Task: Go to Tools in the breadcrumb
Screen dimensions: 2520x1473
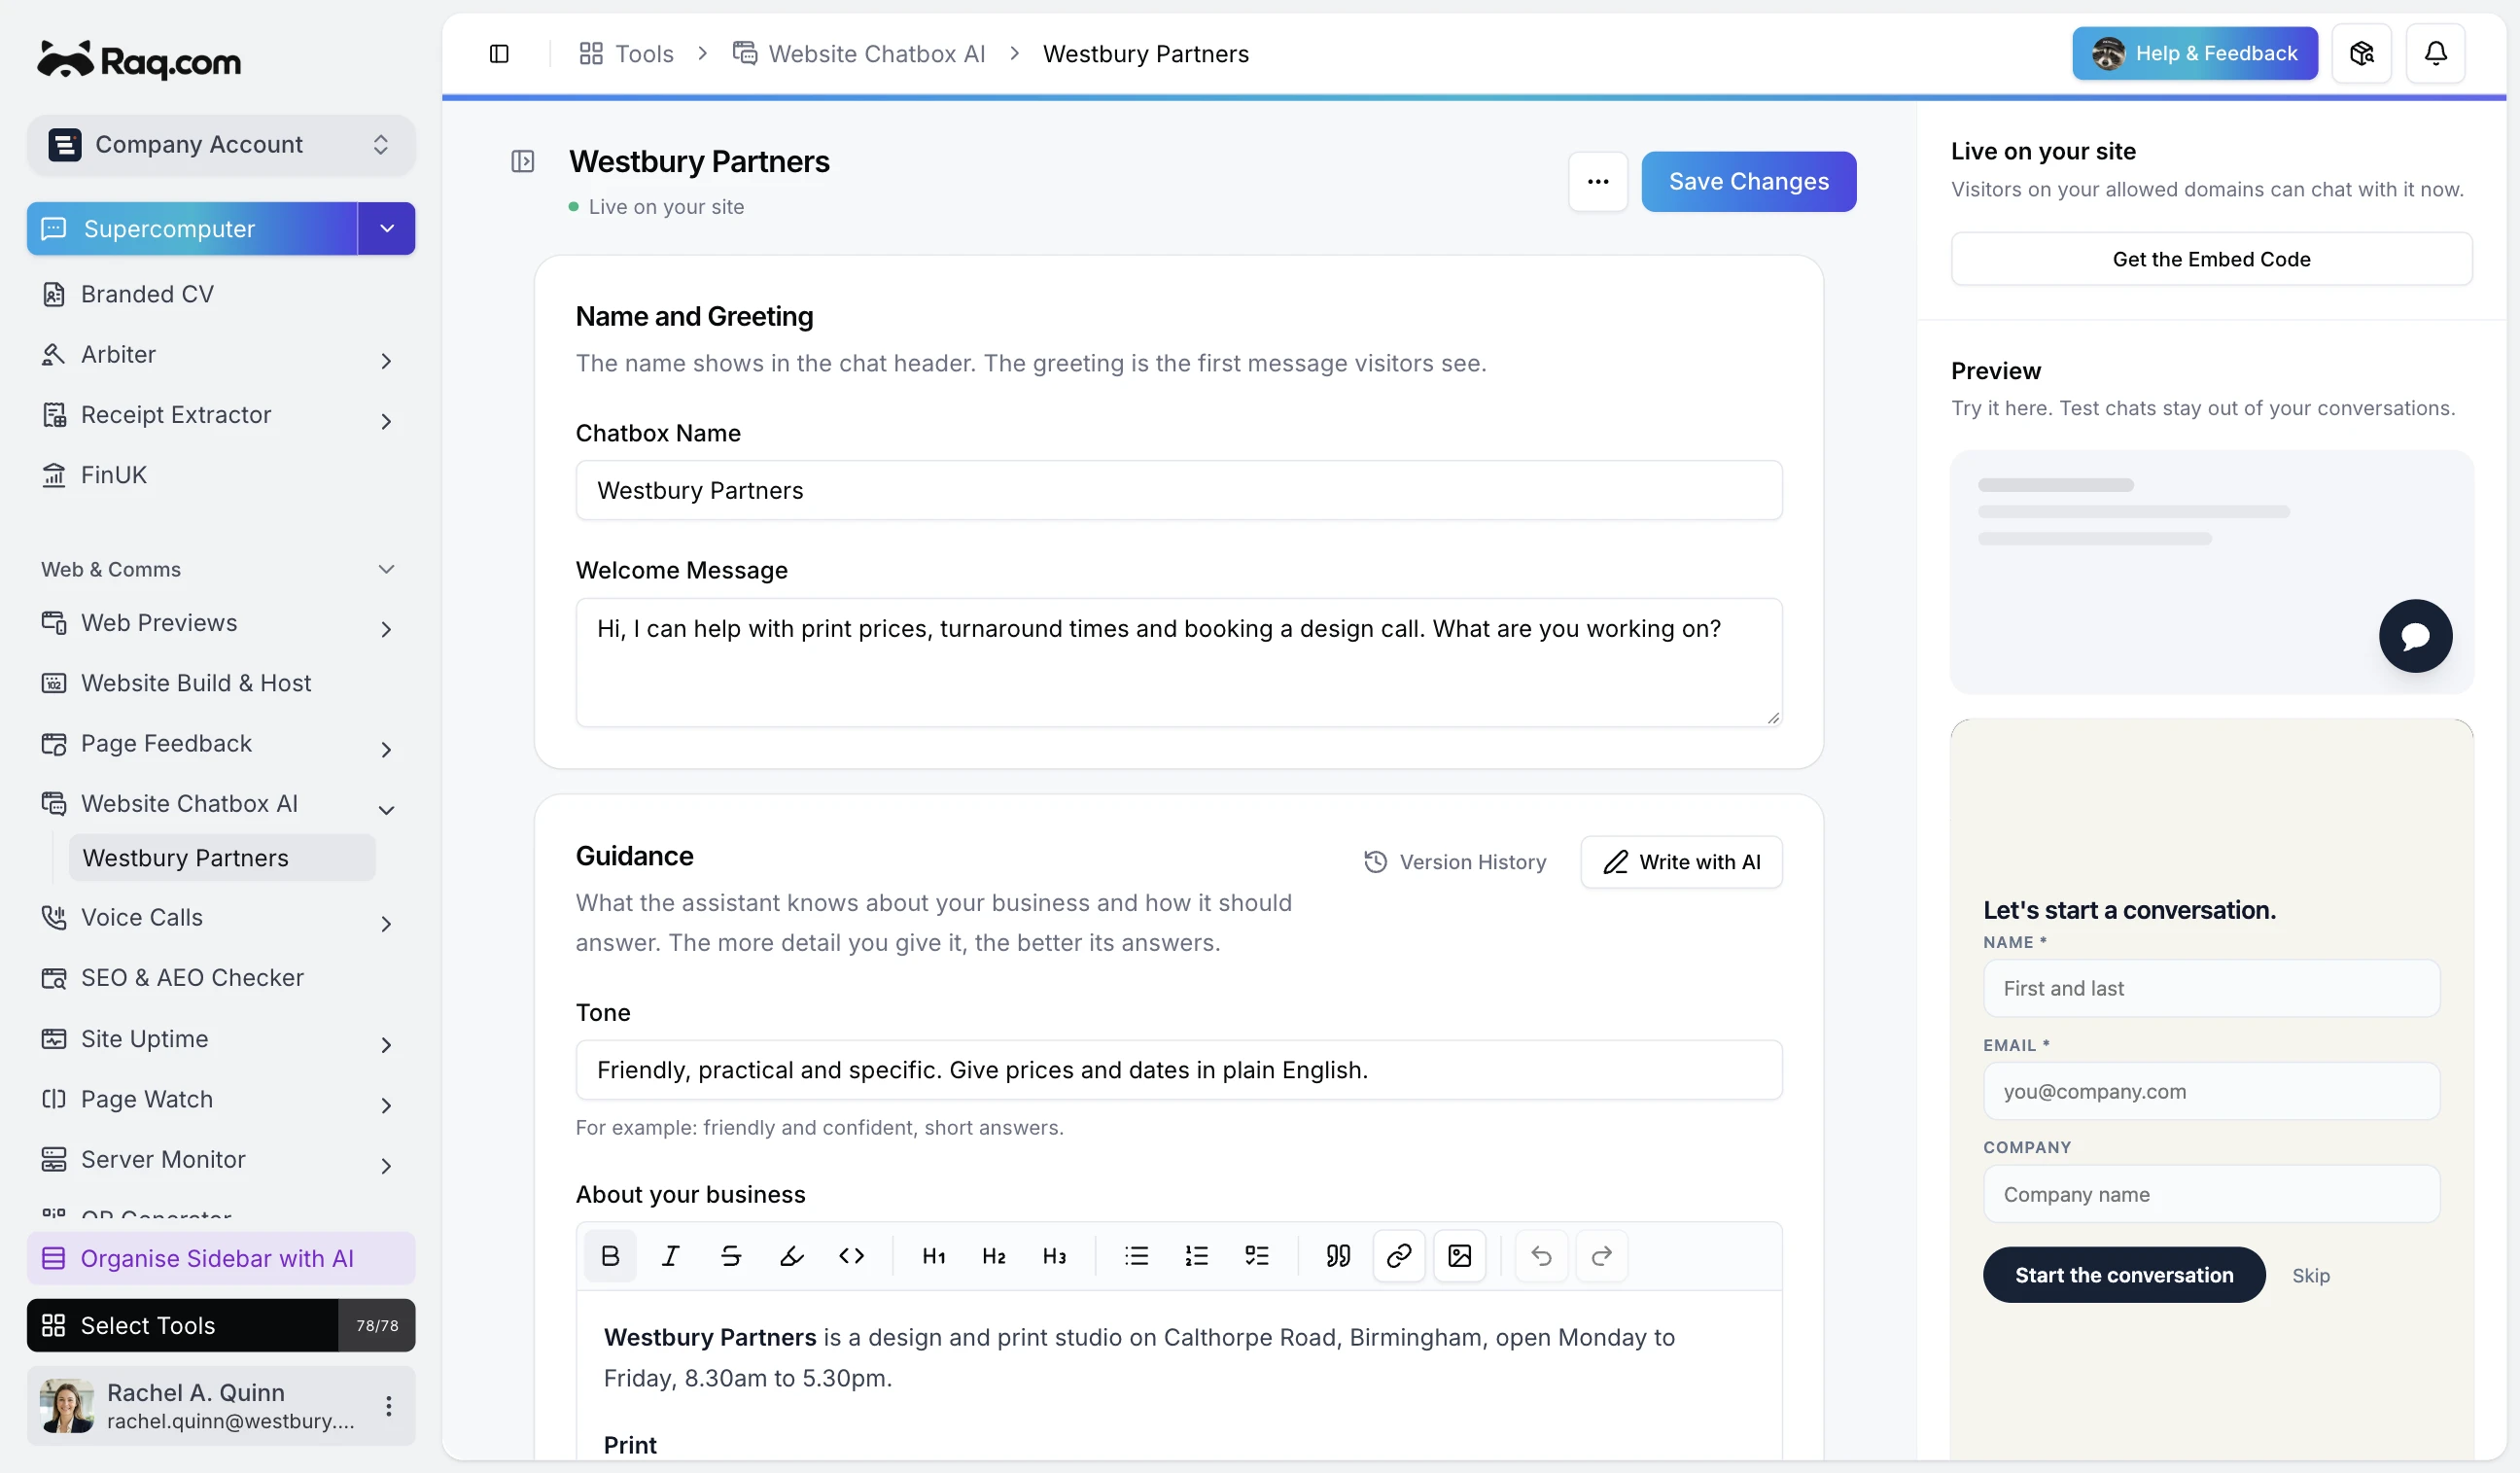Action: [626, 54]
